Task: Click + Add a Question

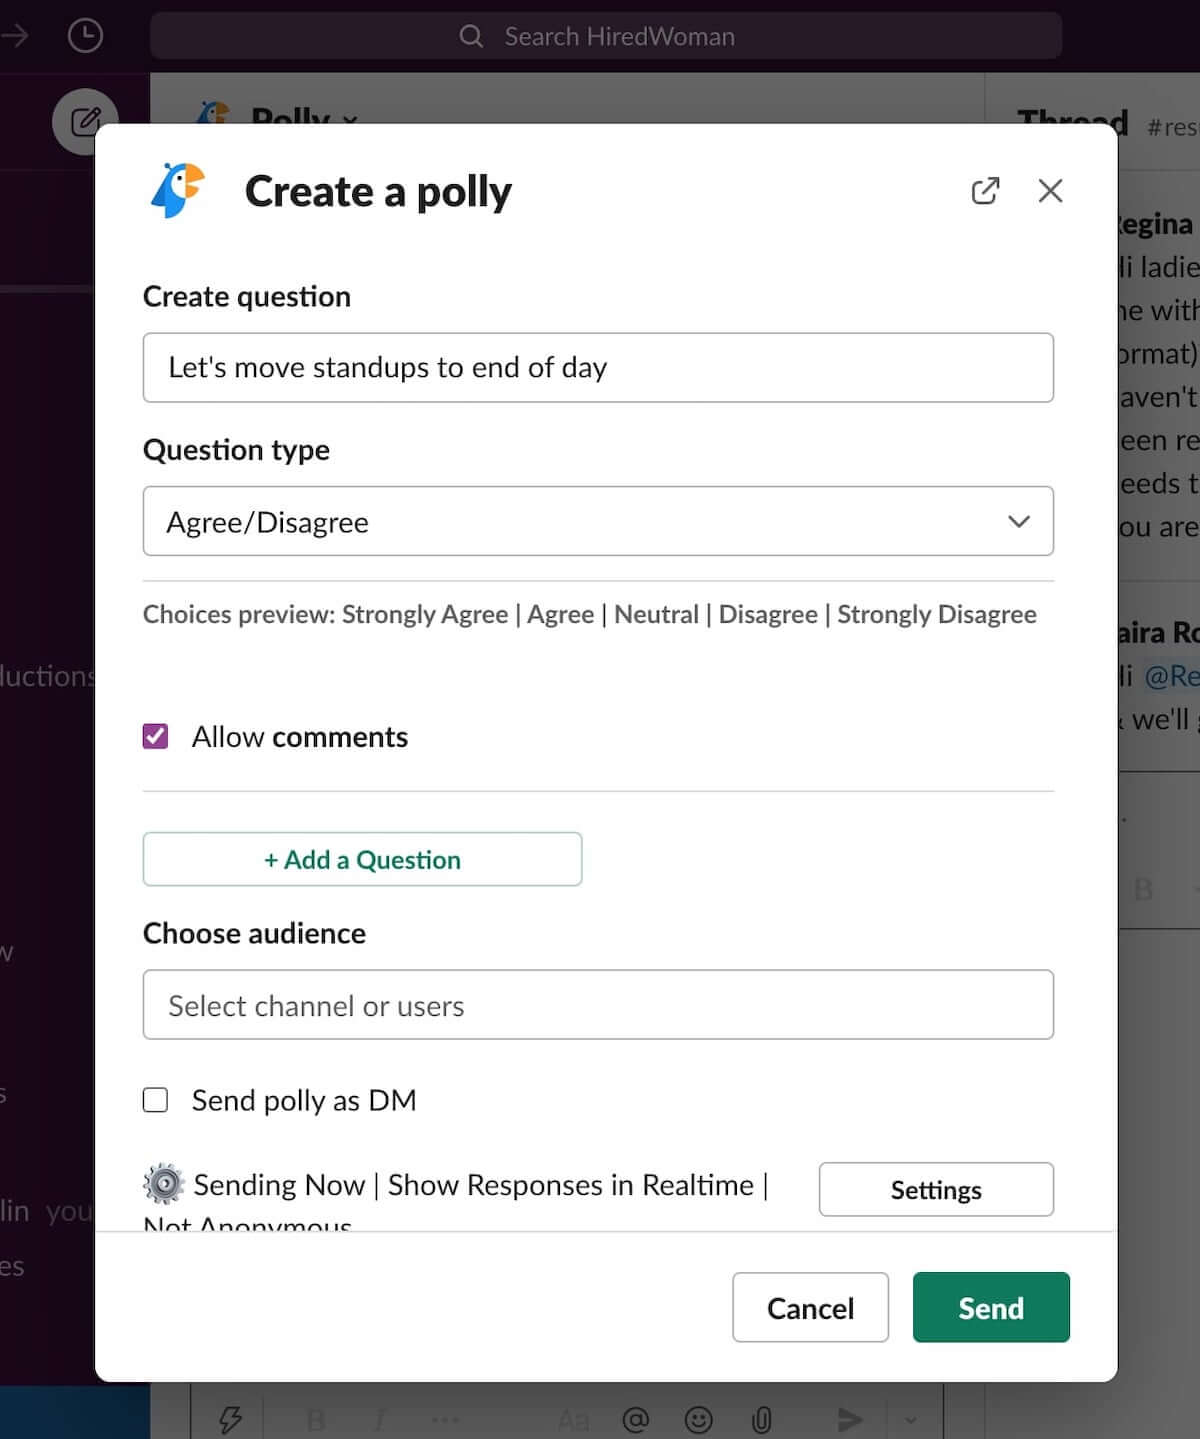Action: (x=362, y=859)
